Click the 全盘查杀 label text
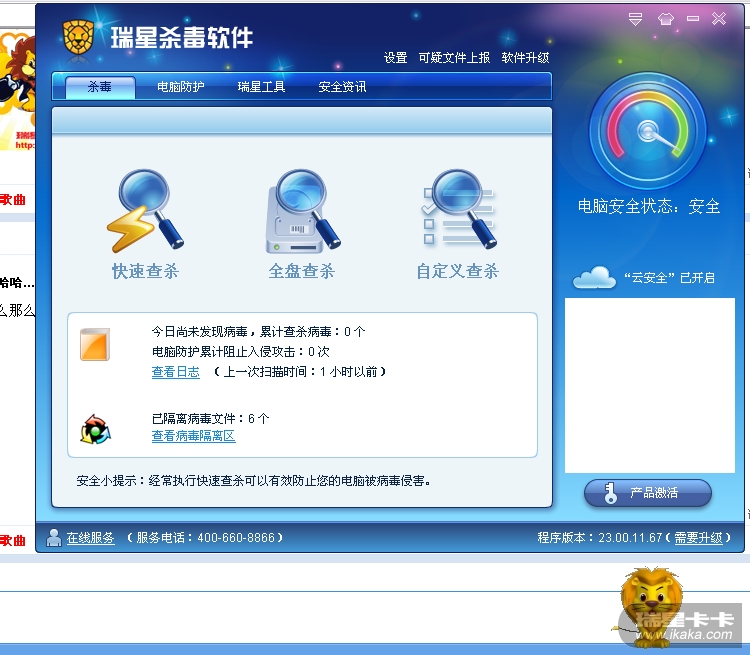This screenshot has height=655, width=750. pyautogui.click(x=302, y=271)
